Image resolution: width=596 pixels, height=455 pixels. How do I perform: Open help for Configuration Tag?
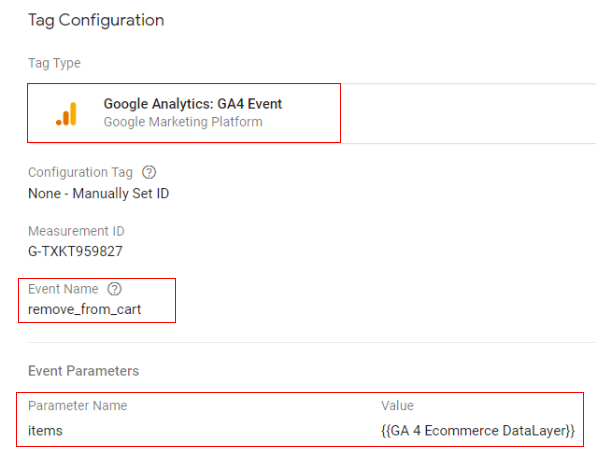pyautogui.click(x=149, y=172)
